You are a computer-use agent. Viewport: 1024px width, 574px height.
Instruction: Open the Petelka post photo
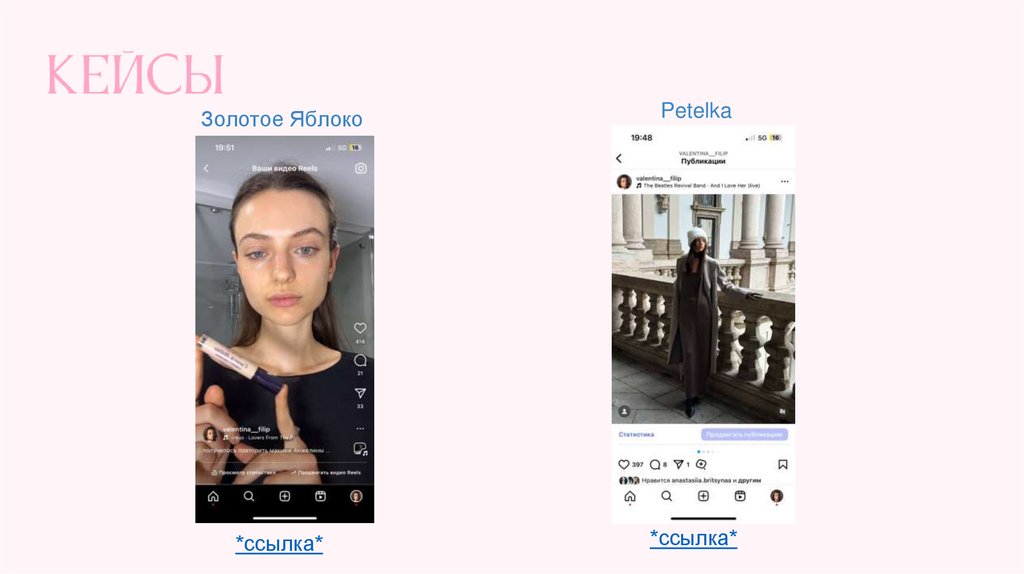pos(703,309)
